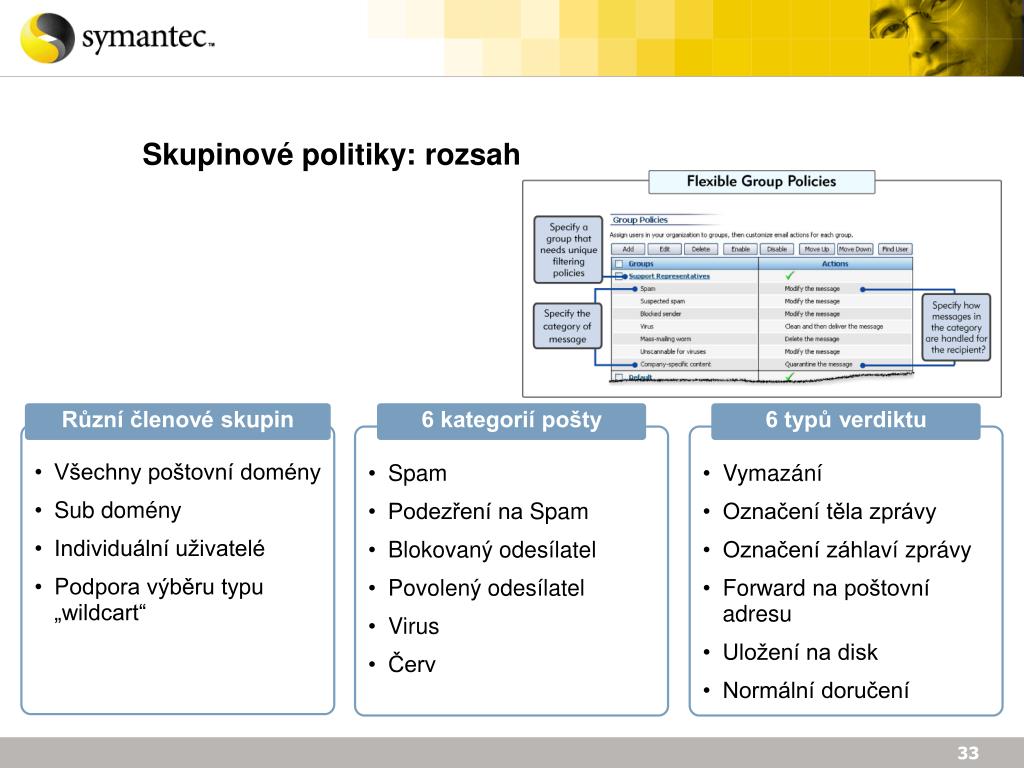Click 'Specify the category of message' callout
The image size is (1024, 768).
coord(567,327)
